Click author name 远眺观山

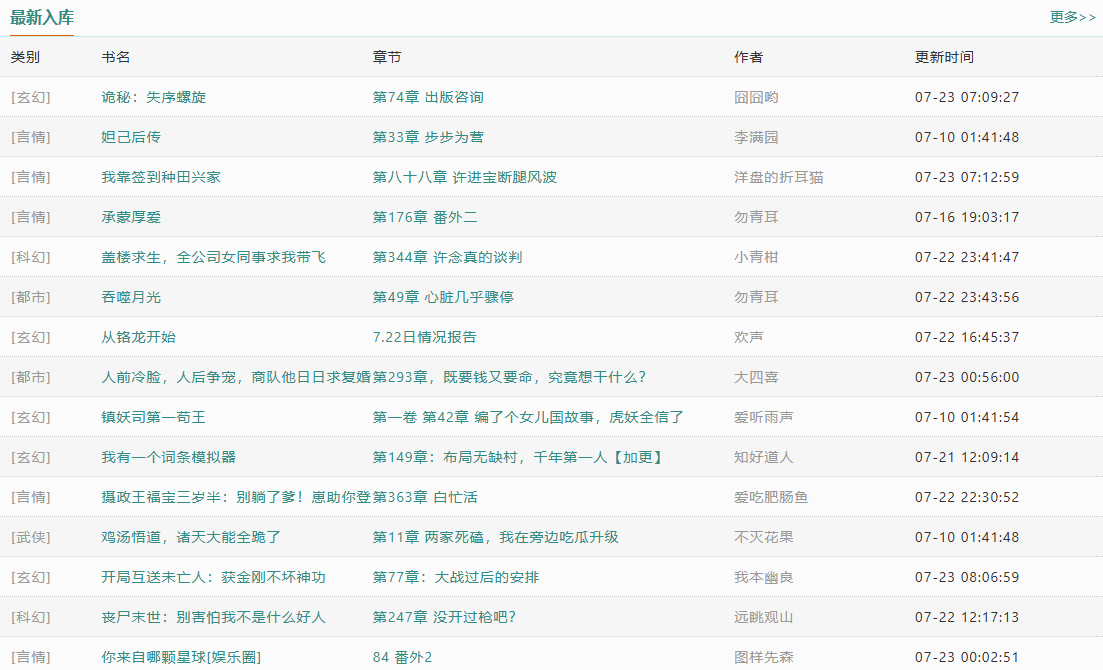(x=764, y=619)
